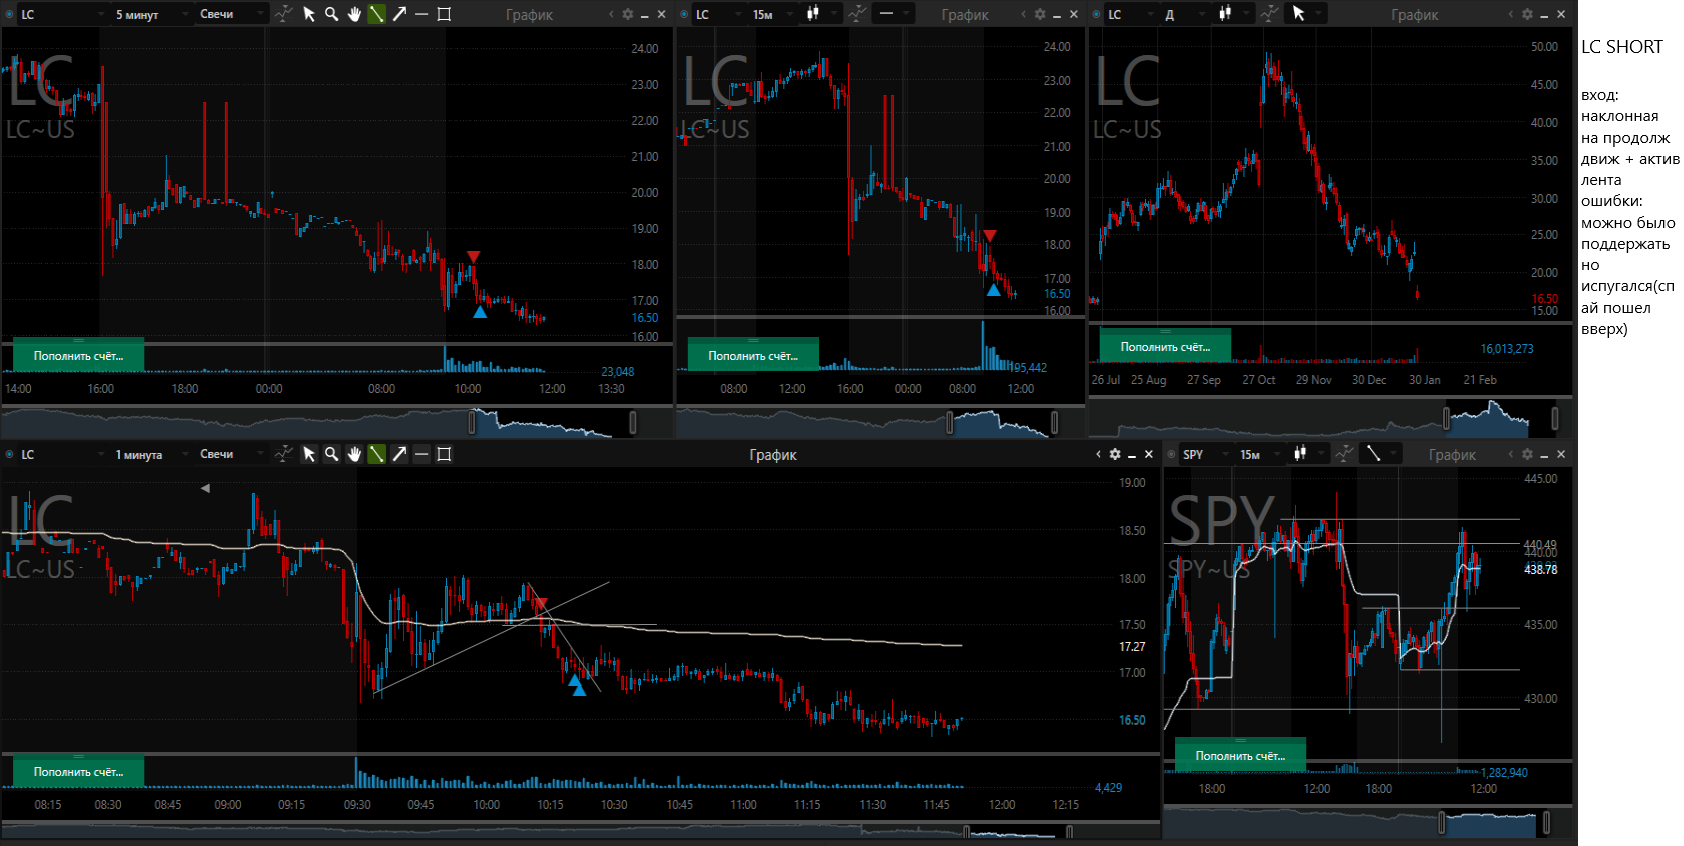1684x846 pixels.
Task: Select the rectangle tool on LC 5-minute chart
Action: tap(445, 14)
